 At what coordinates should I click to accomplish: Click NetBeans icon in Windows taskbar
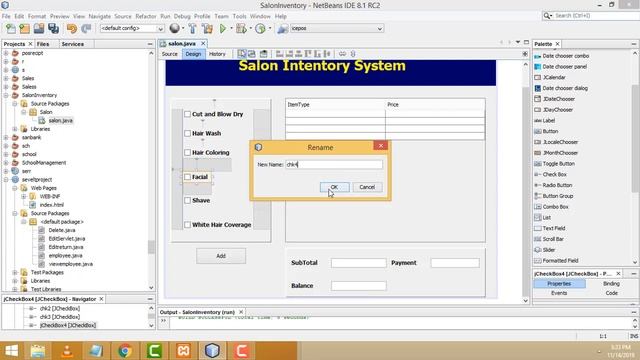(x=212, y=351)
